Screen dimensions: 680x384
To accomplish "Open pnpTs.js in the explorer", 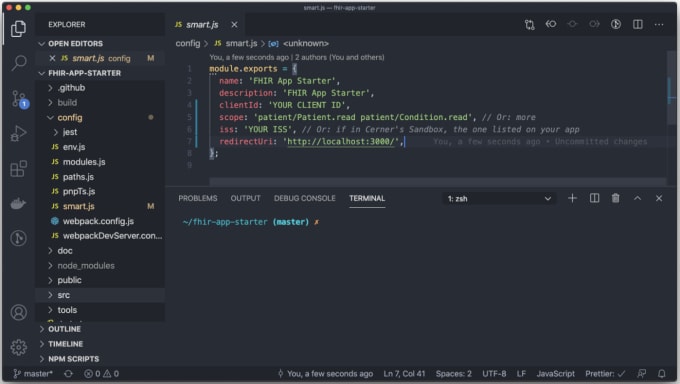I will 78,191.
